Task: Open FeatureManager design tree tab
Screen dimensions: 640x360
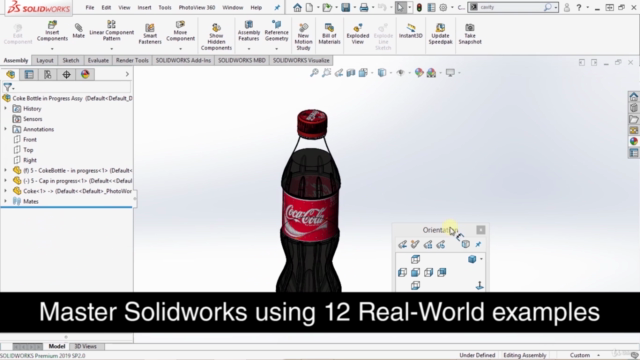Action: point(11,74)
